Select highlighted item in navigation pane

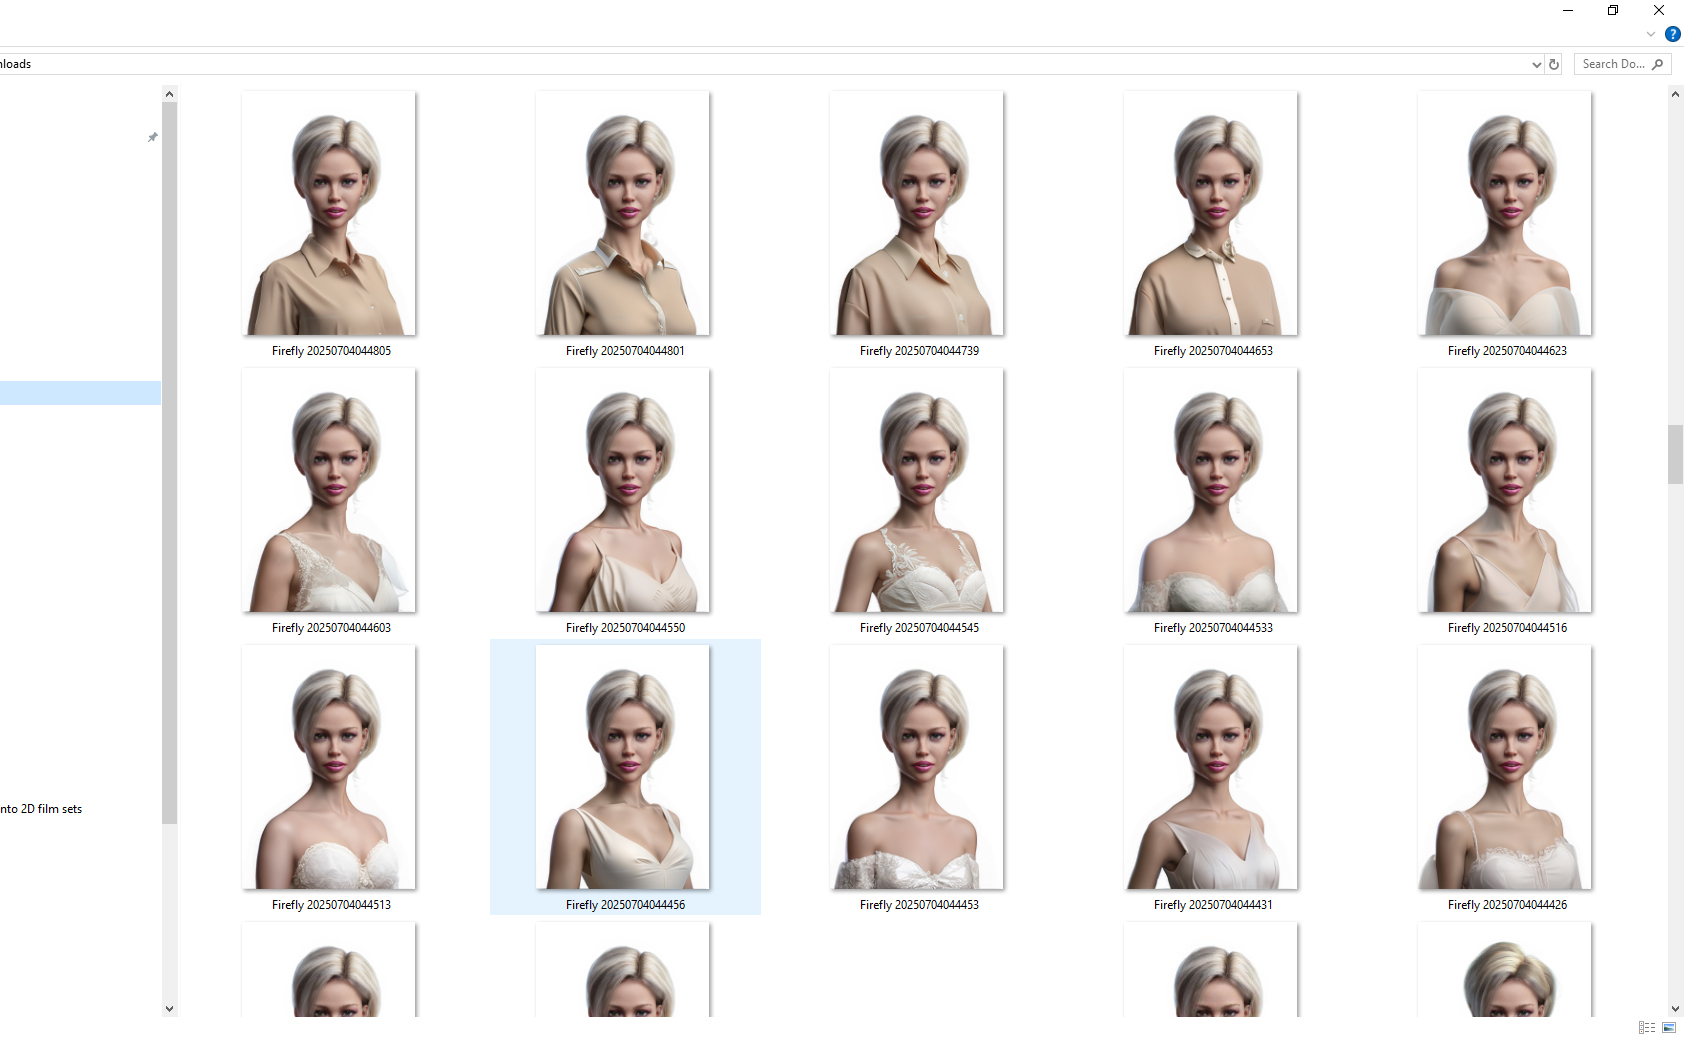80,393
